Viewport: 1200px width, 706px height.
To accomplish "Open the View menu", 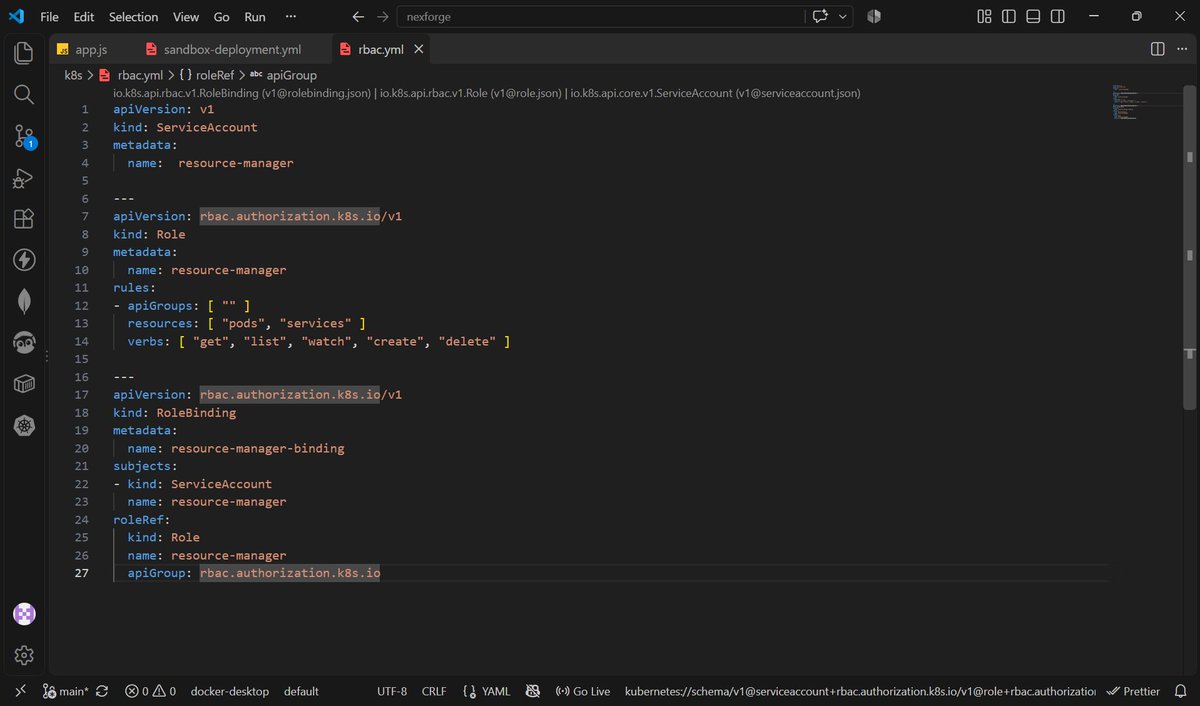I will [186, 17].
